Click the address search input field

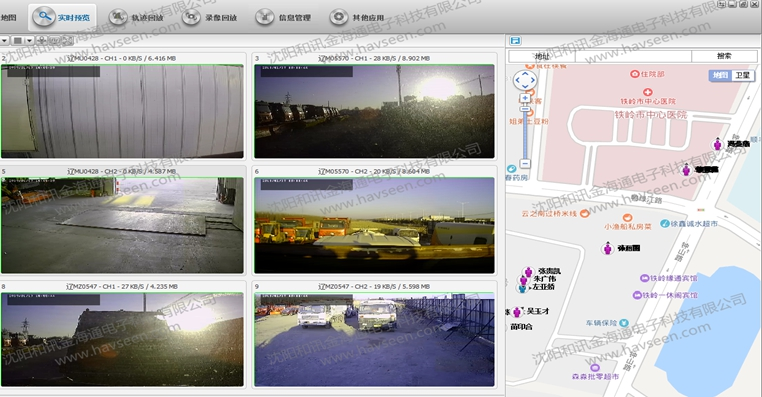point(633,56)
